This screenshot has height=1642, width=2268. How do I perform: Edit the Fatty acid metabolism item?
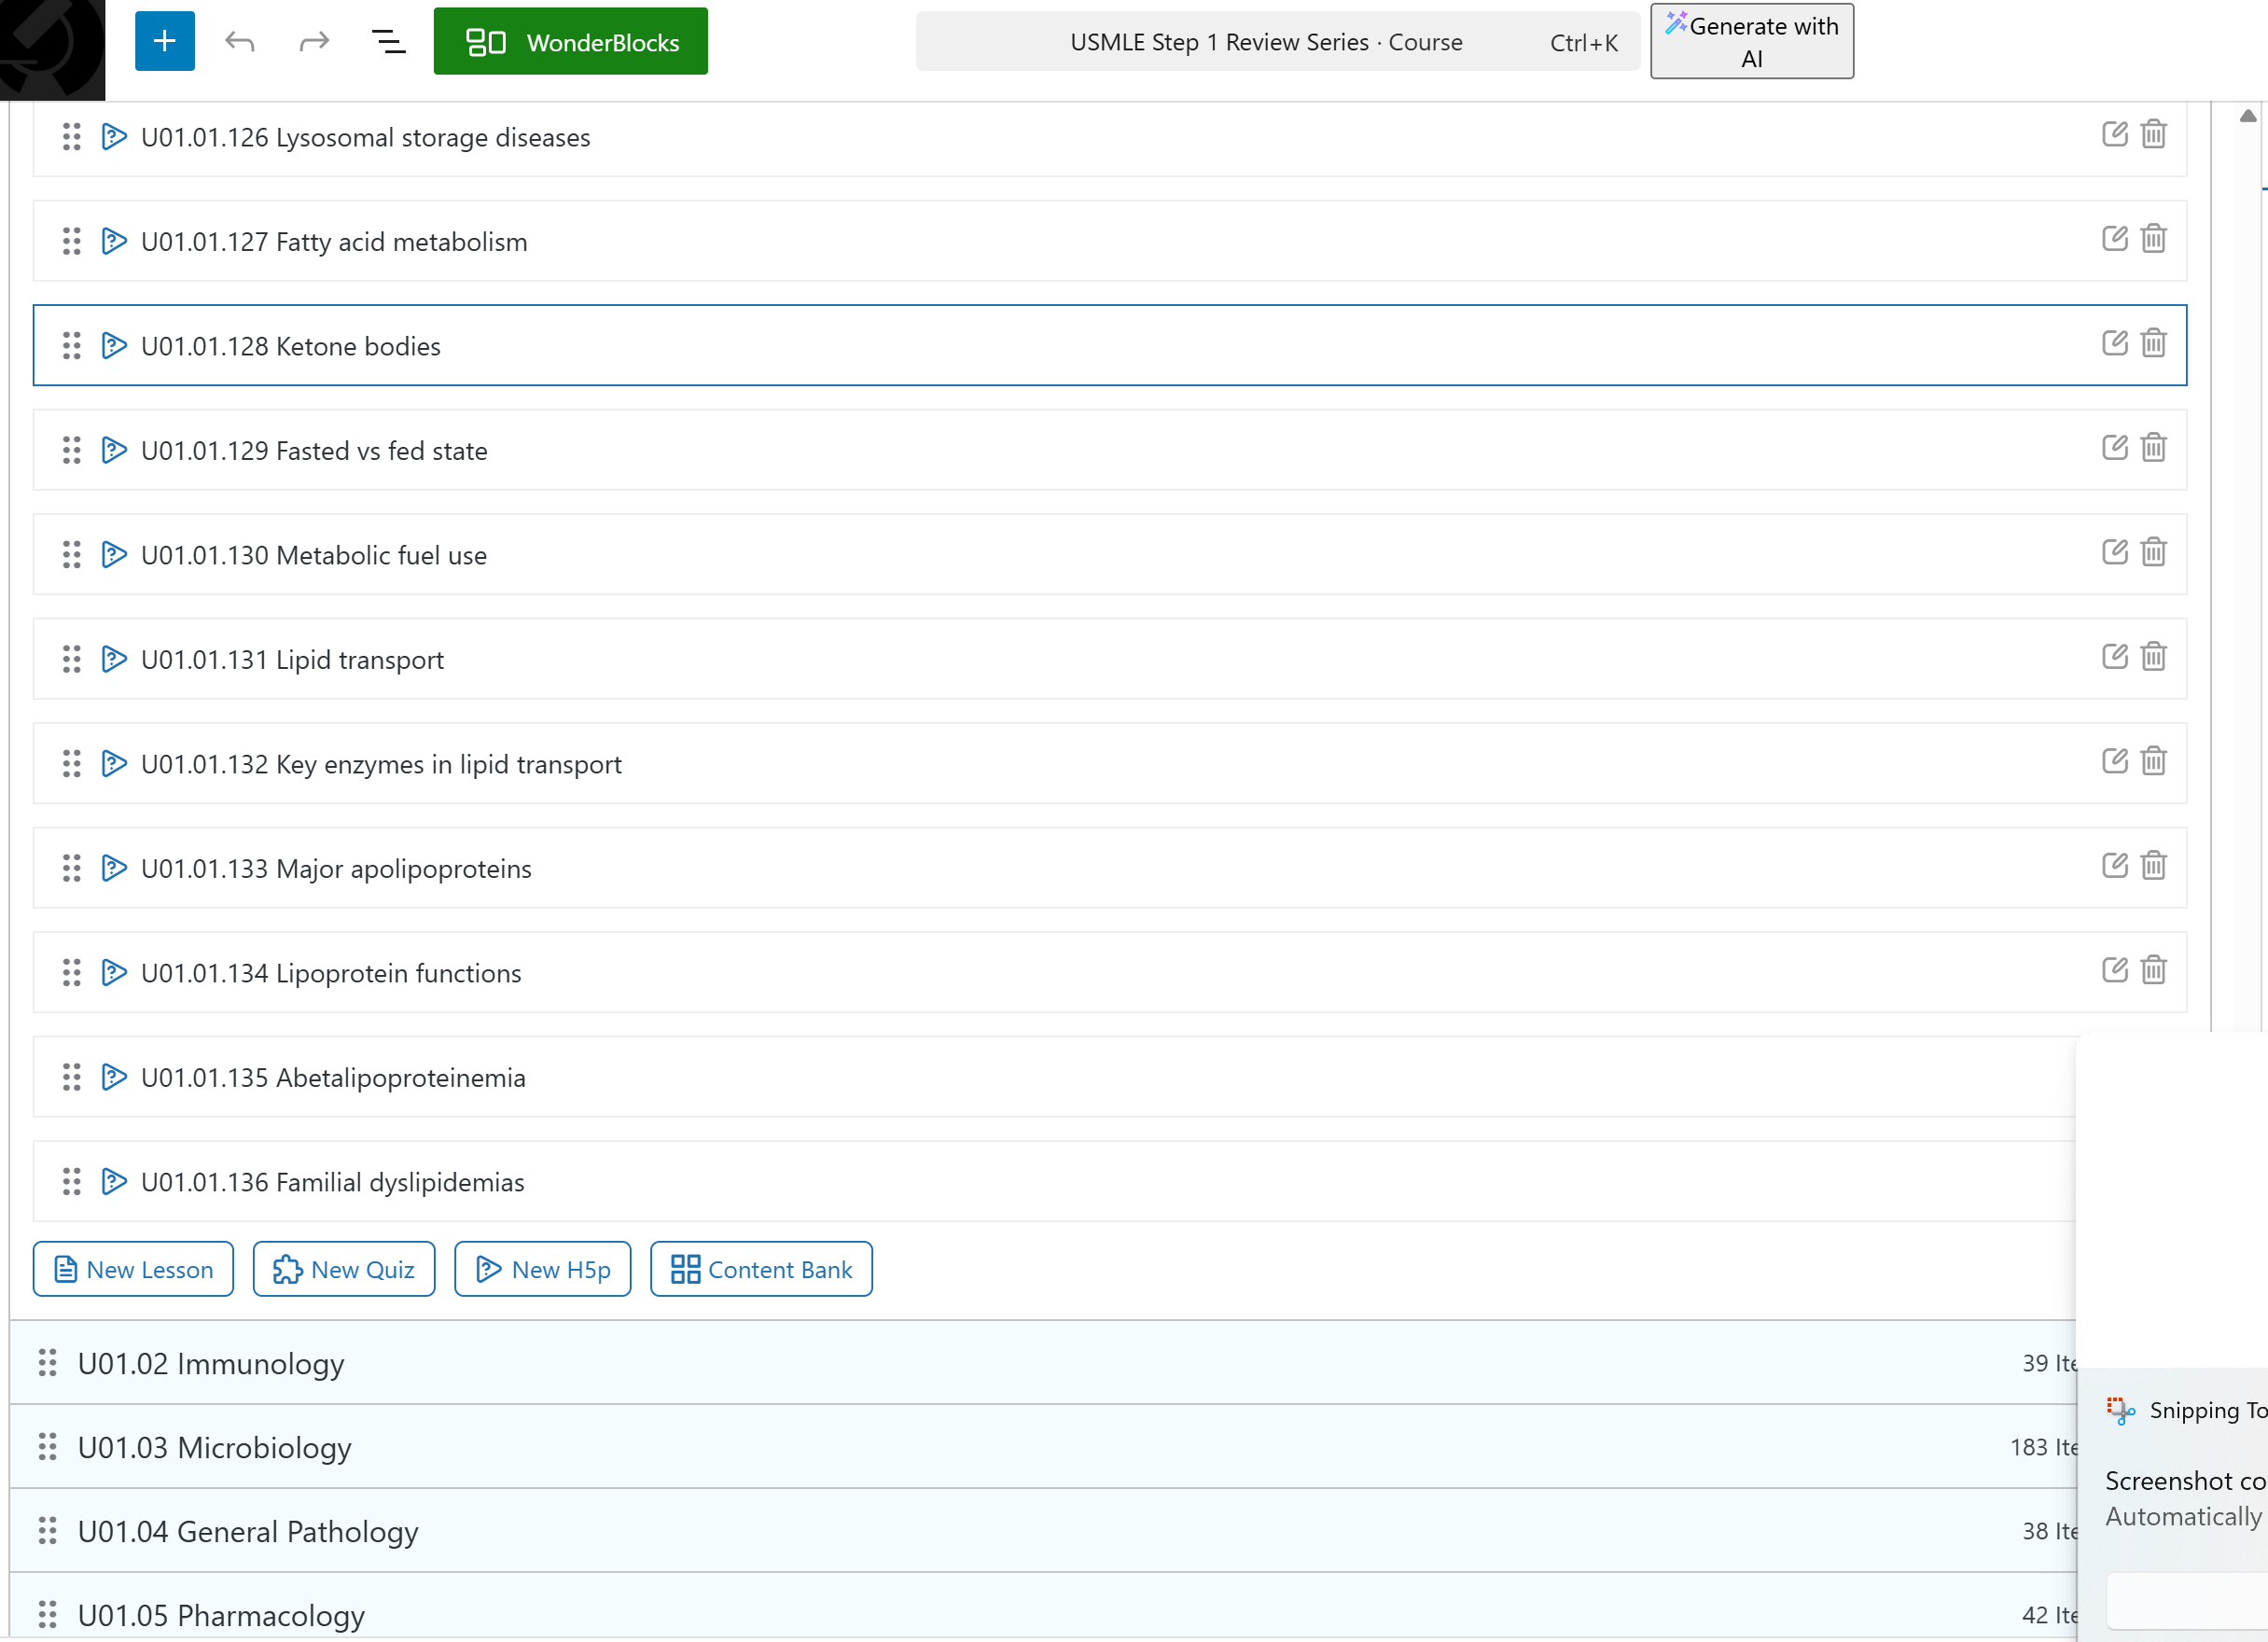click(2114, 238)
